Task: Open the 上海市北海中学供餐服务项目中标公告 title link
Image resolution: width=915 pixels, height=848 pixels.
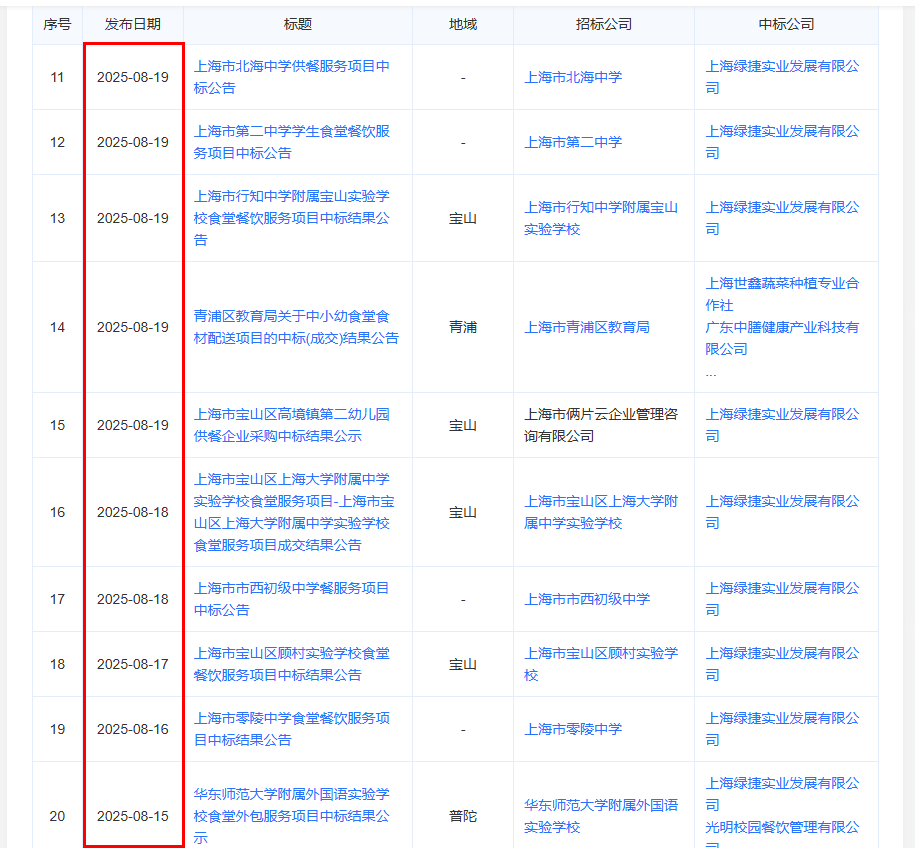Action: (x=292, y=77)
